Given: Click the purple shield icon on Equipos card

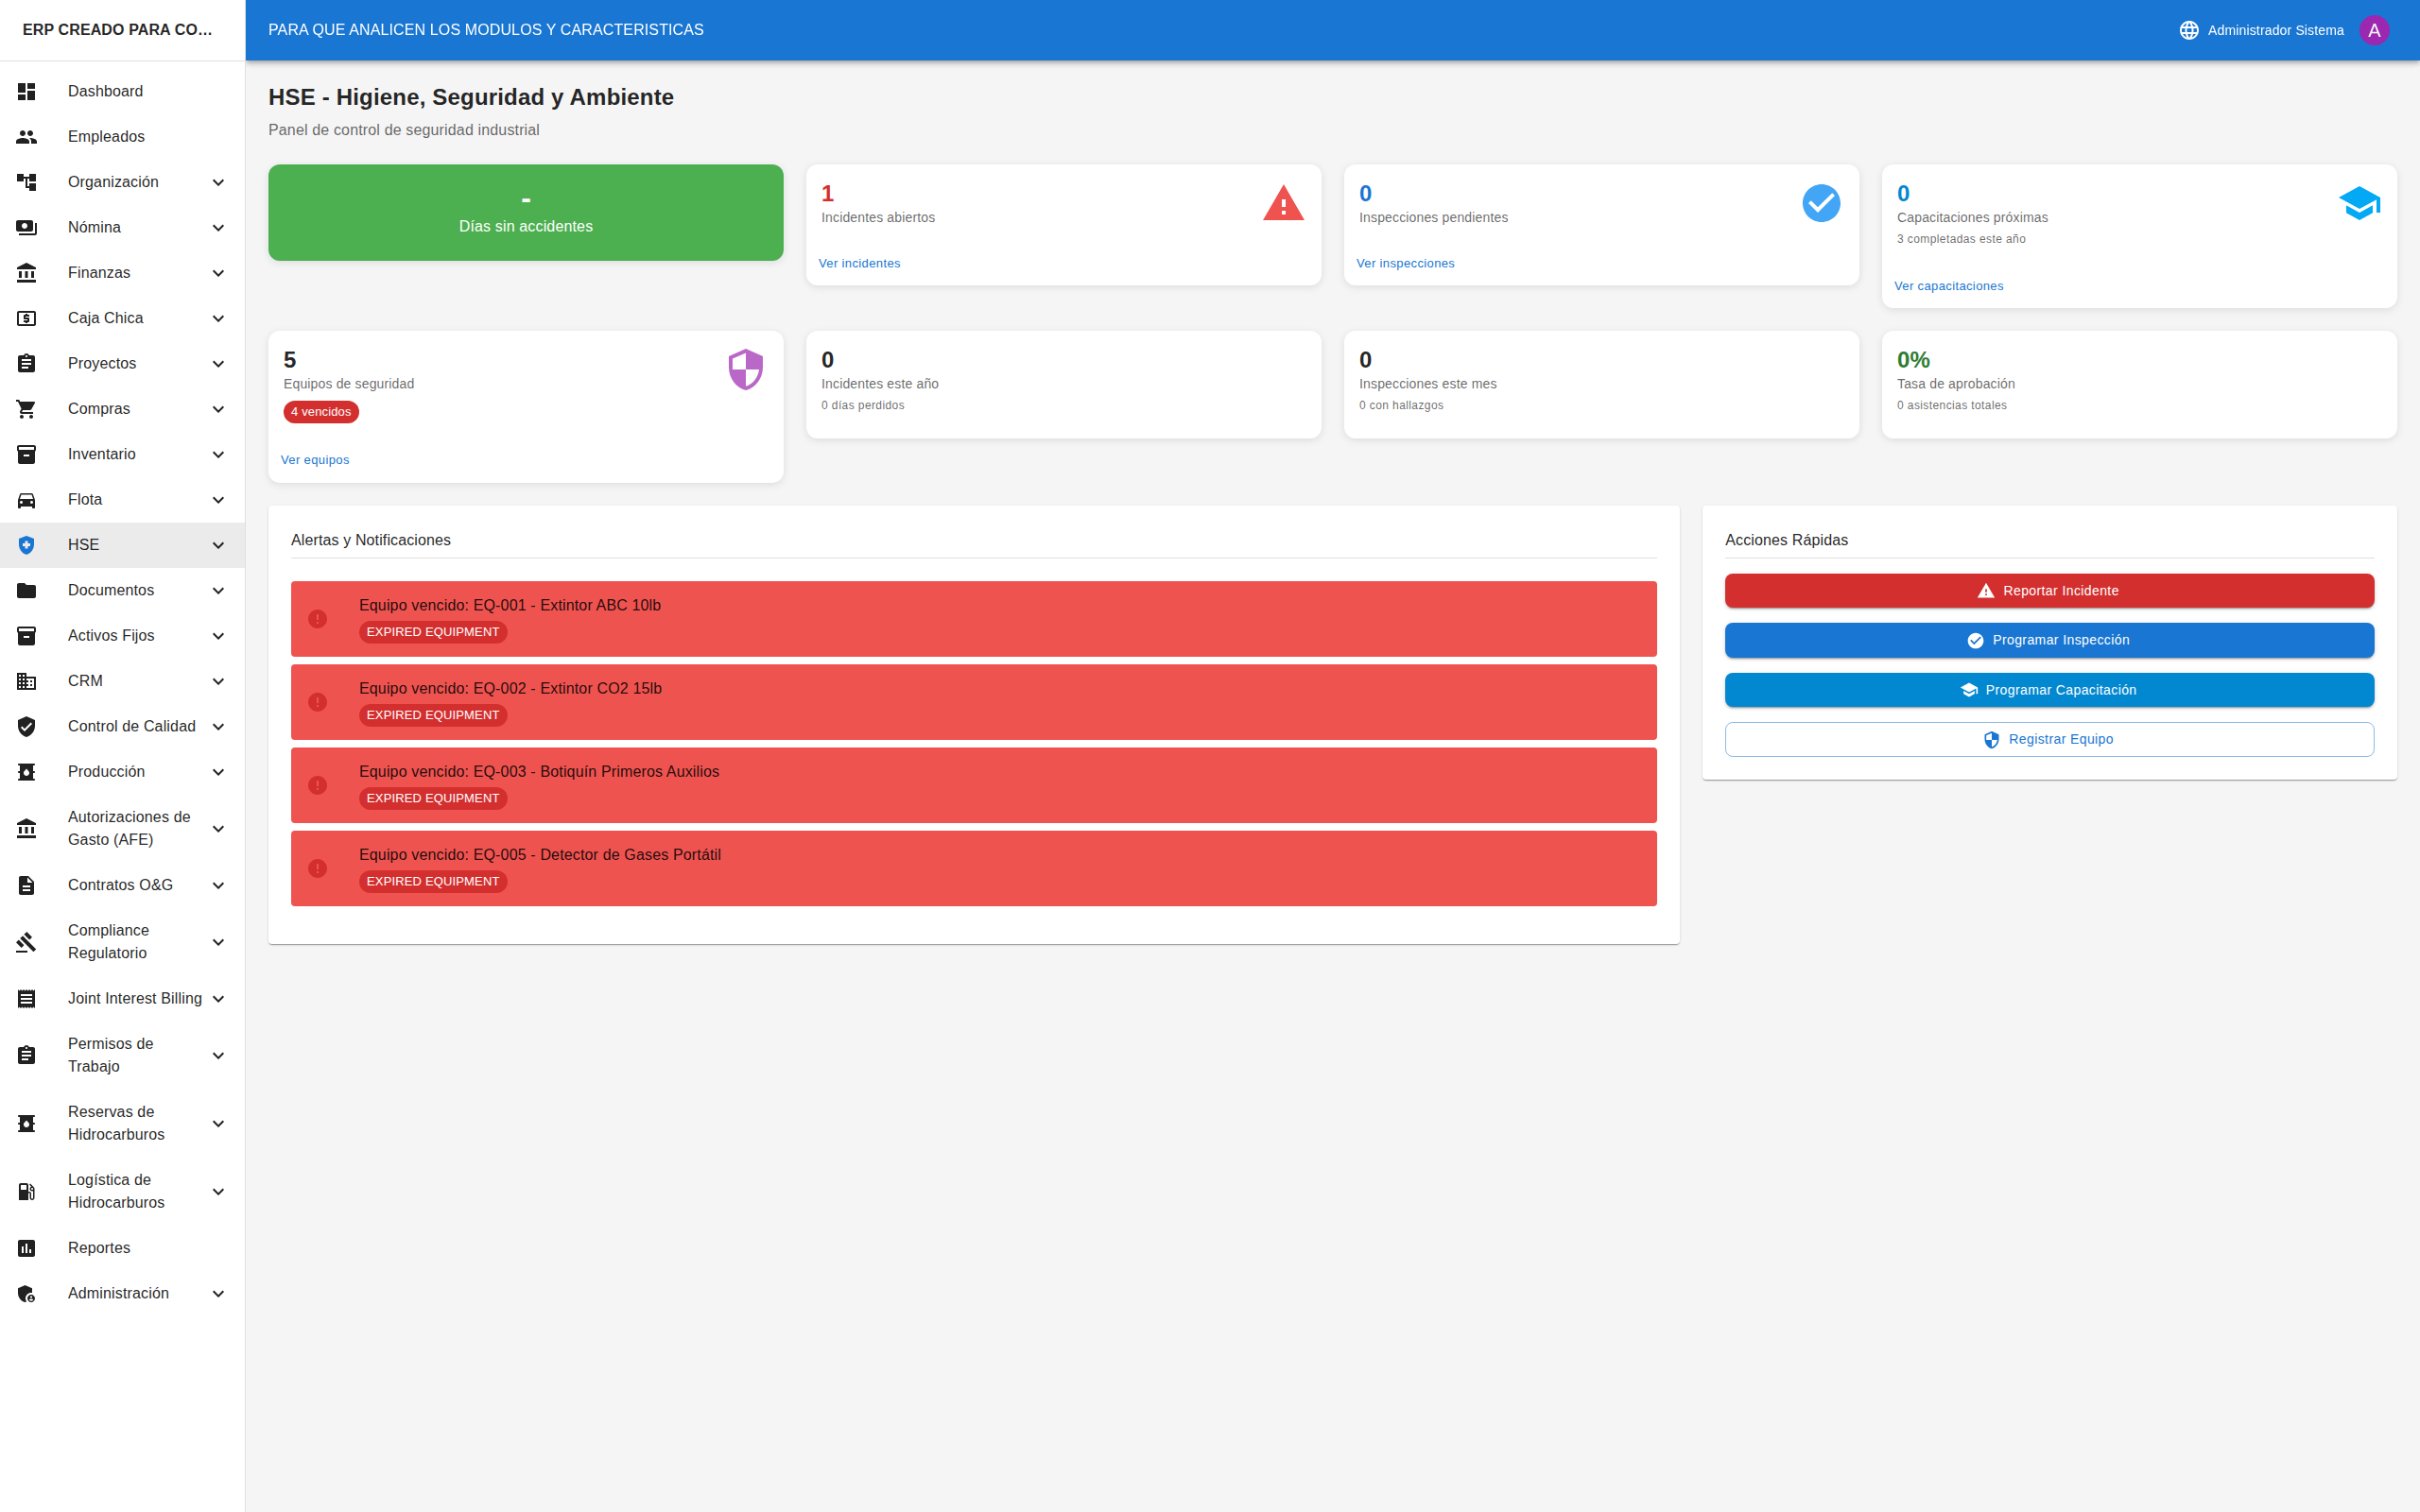Looking at the screenshot, I should (x=745, y=368).
